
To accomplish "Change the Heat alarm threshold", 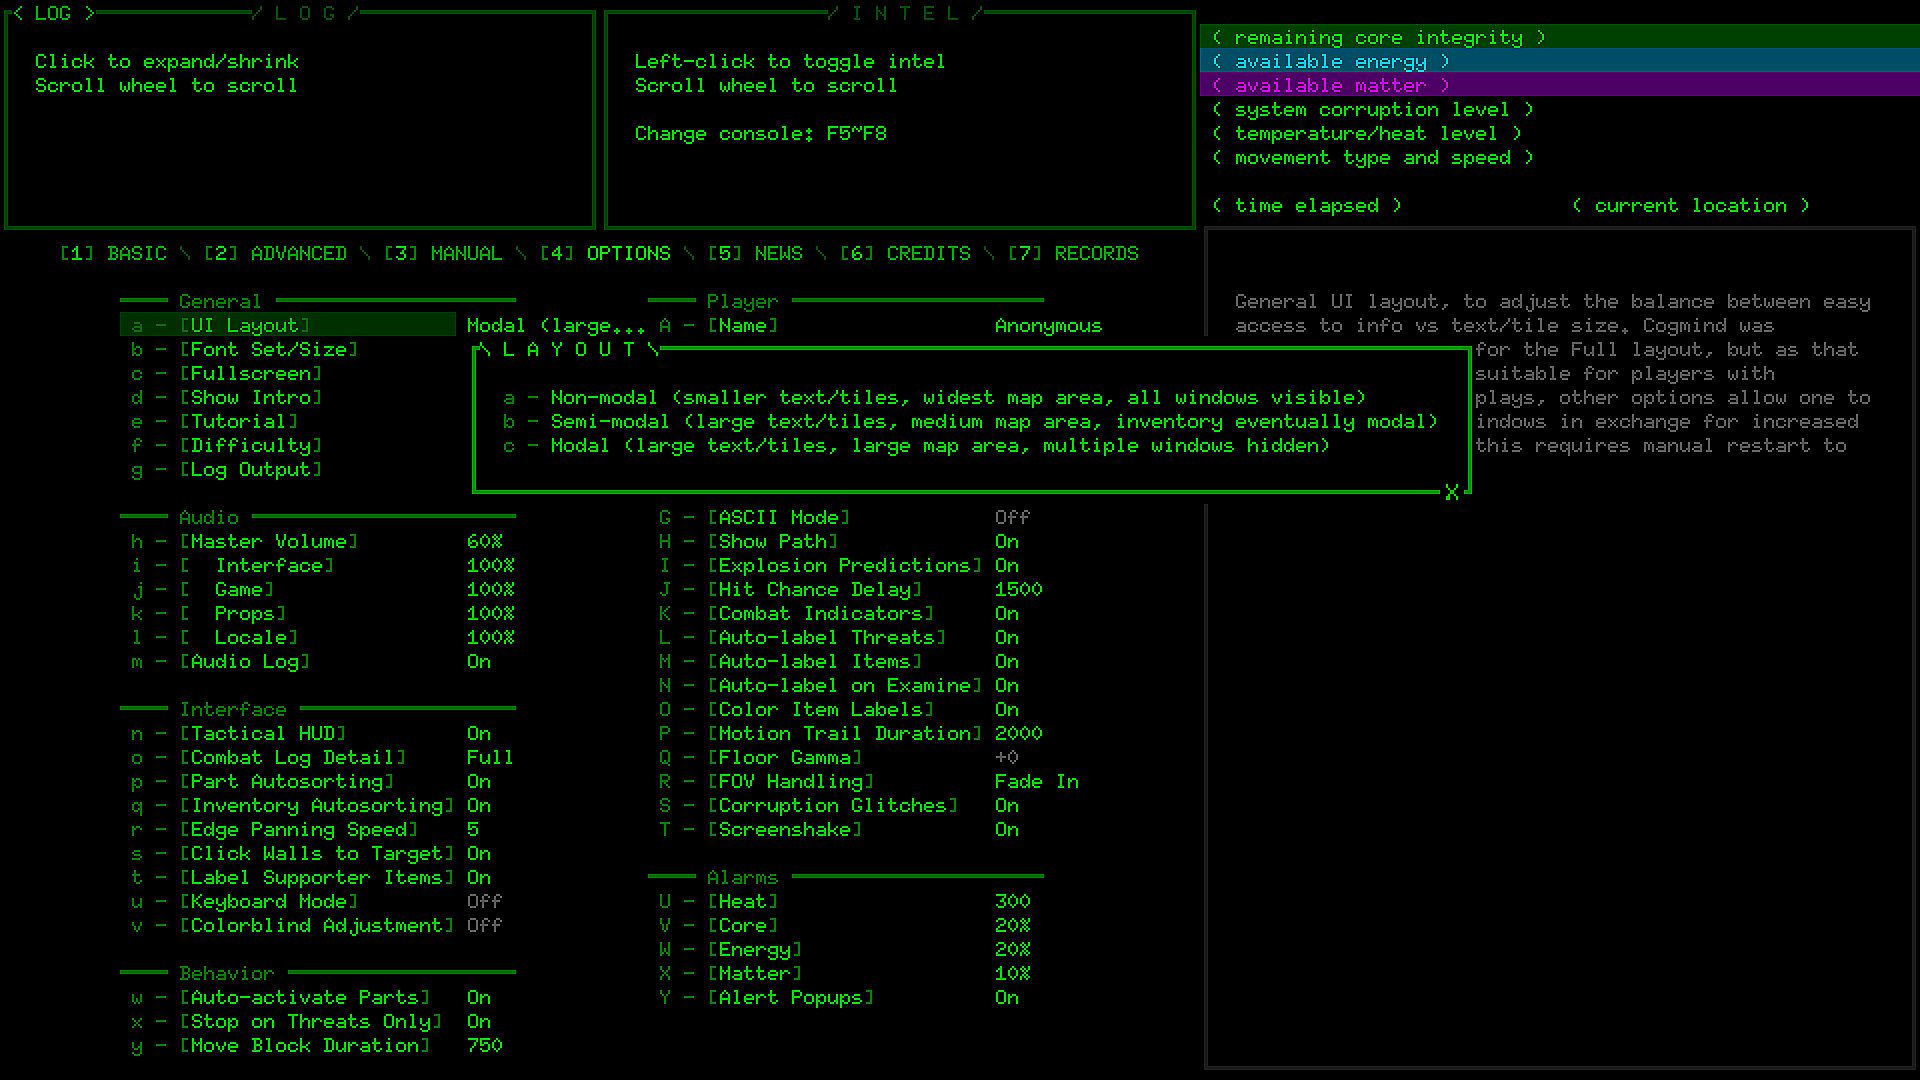I will tap(742, 902).
